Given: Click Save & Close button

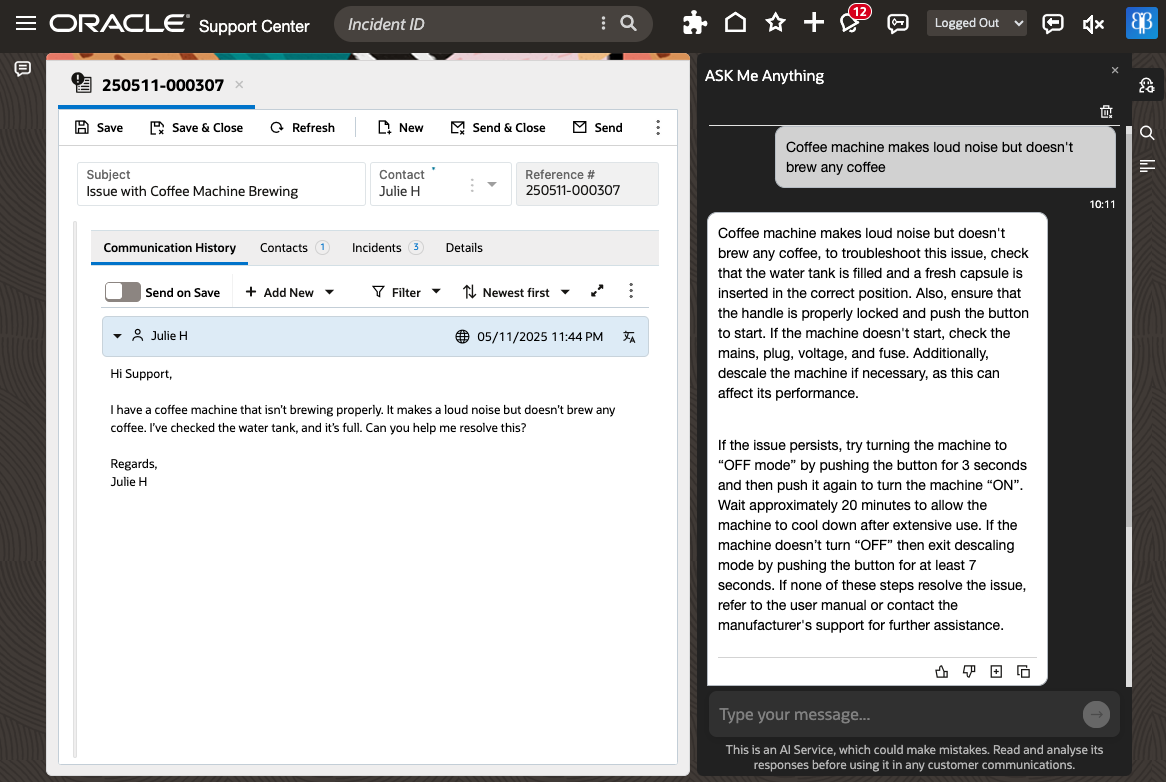Looking at the screenshot, I should 196,128.
